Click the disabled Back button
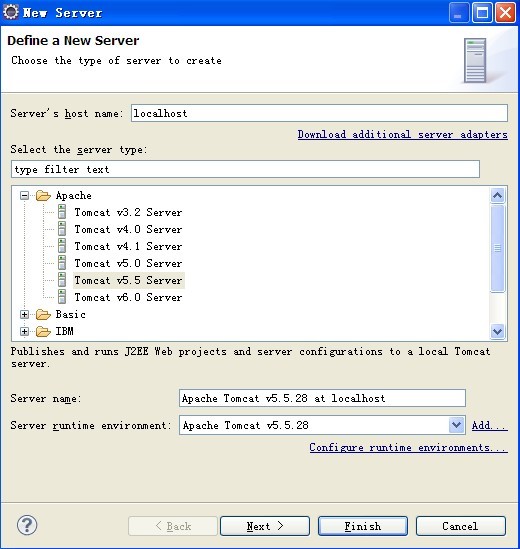520x549 pixels. pos(173,526)
